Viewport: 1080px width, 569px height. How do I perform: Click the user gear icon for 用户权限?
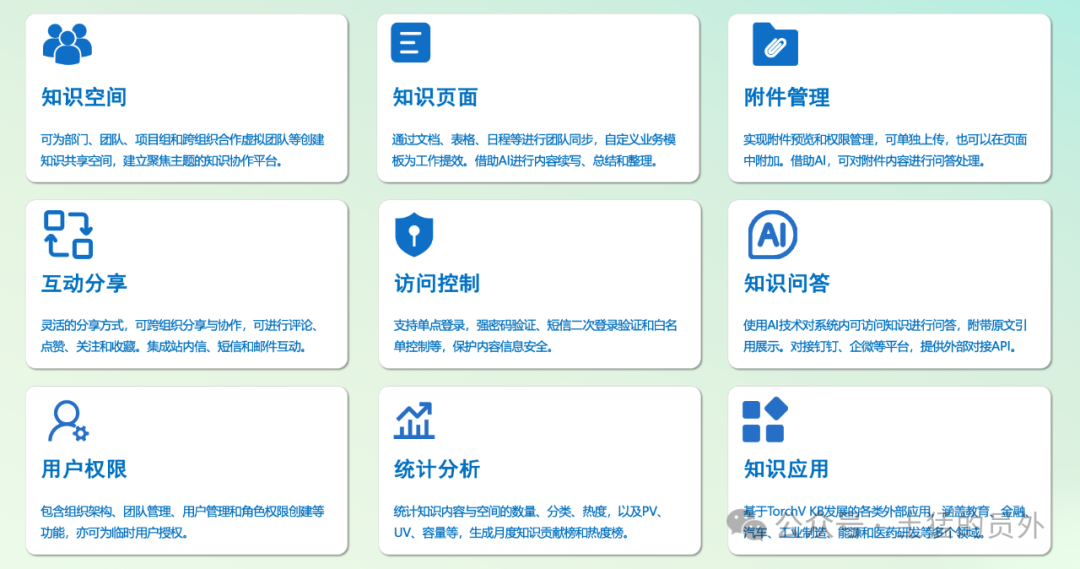68,421
